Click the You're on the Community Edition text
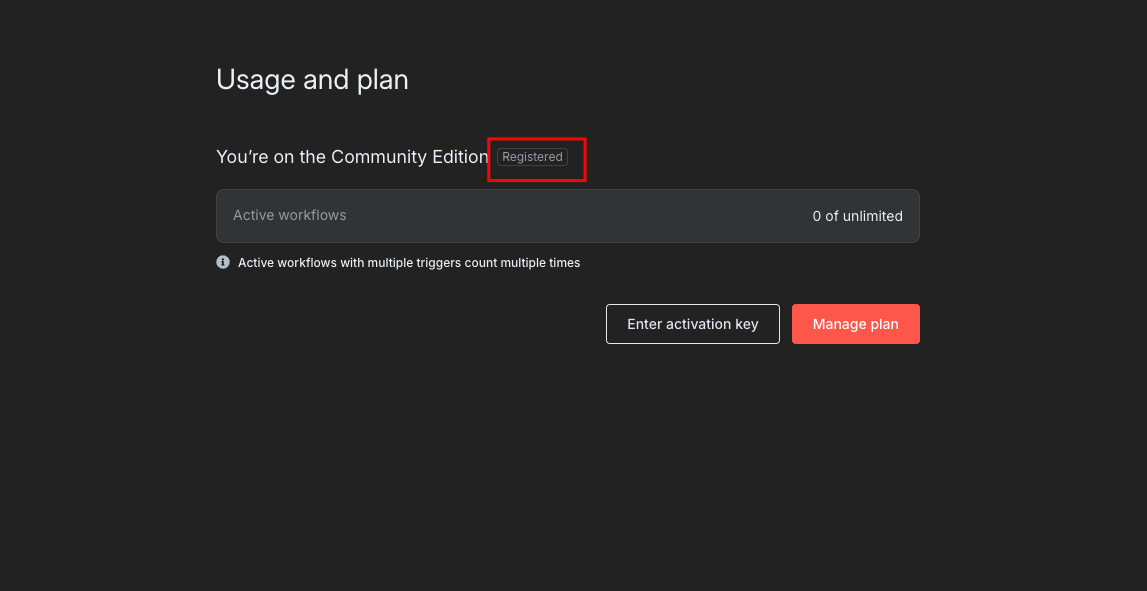Image resolution: width=1147 pixels, height=591 pixels. (x=353, y=157)
